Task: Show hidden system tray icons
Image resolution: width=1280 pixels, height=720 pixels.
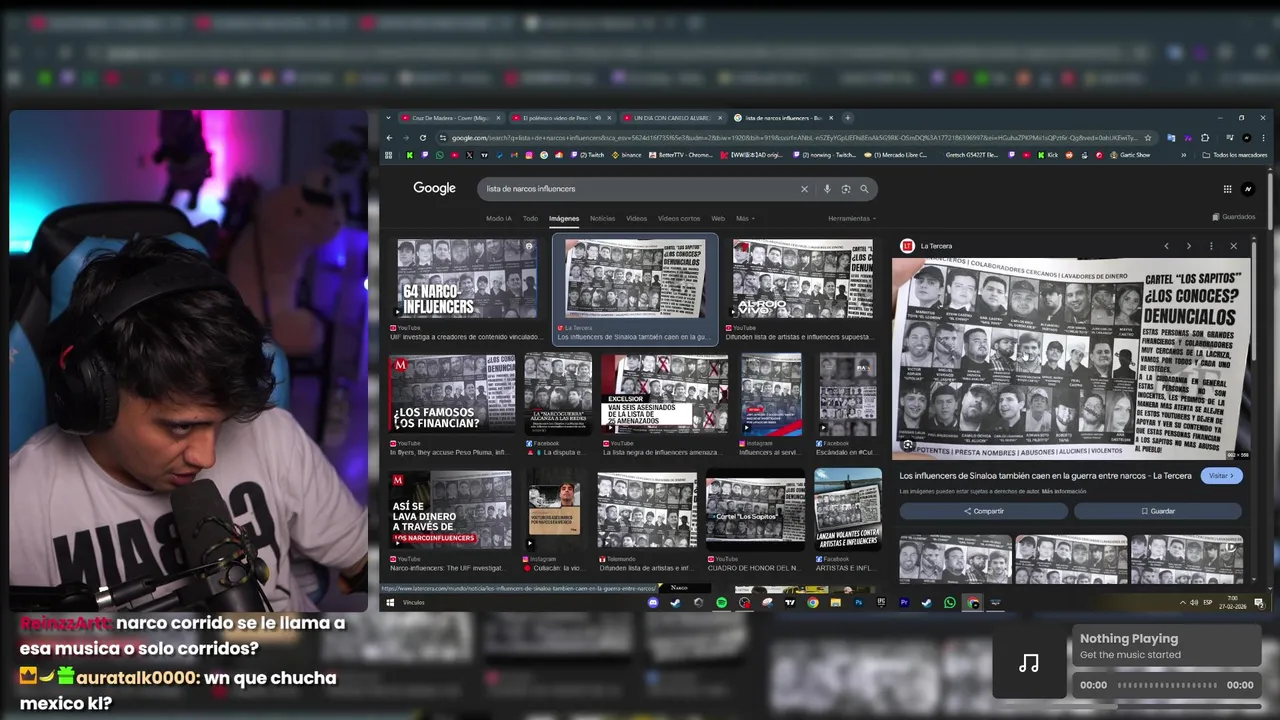Action: [1183, 602]
